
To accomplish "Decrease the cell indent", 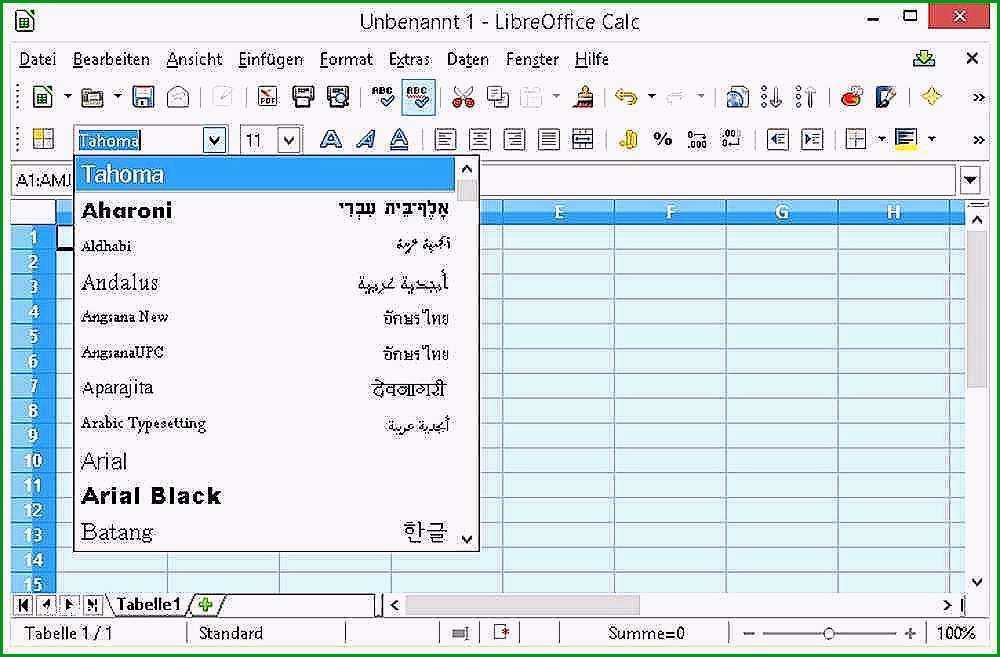I will pyautogui.click(x=777, y=139).
